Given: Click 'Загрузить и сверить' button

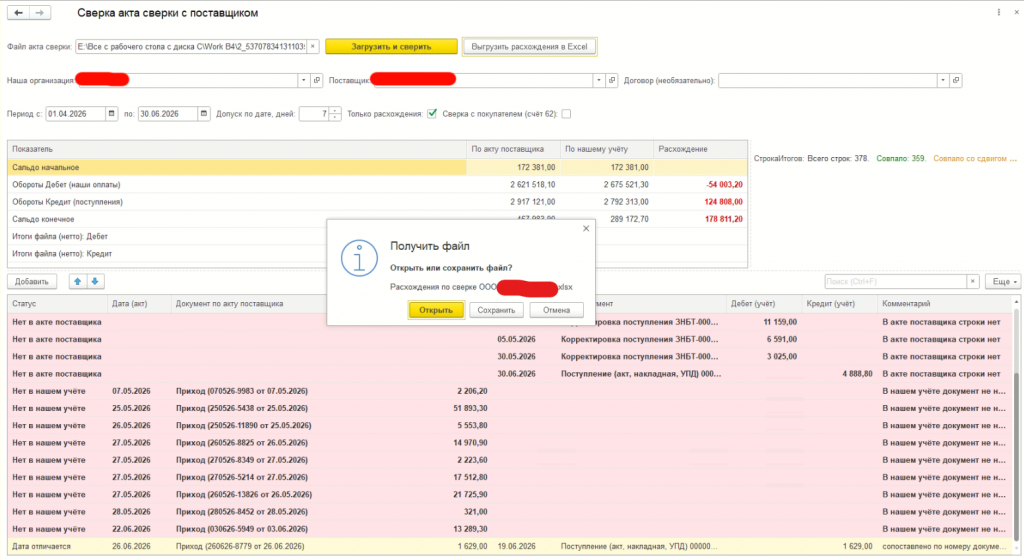Looking at the screenshot, I should (392, 46).
